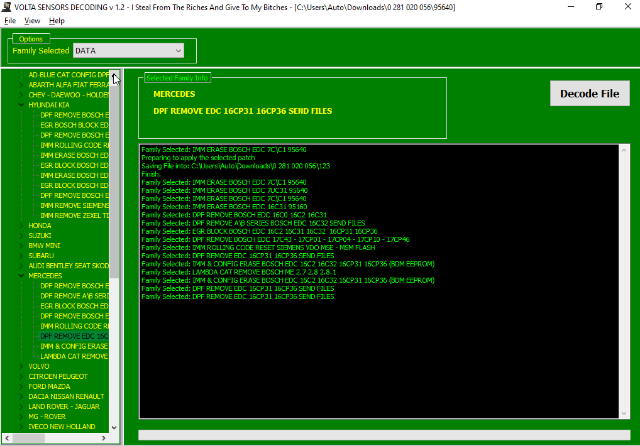Click the Volta app icon in title bar
This screenshot has width=640, height=446.
pos(6,7)
